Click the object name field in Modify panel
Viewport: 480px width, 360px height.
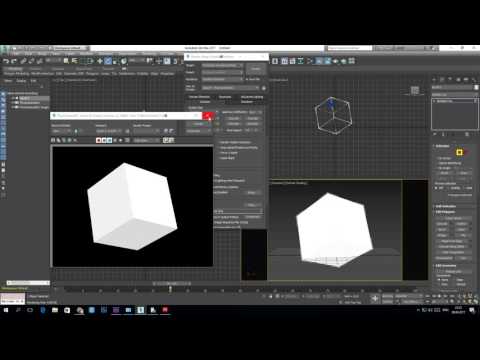point(452,87)
